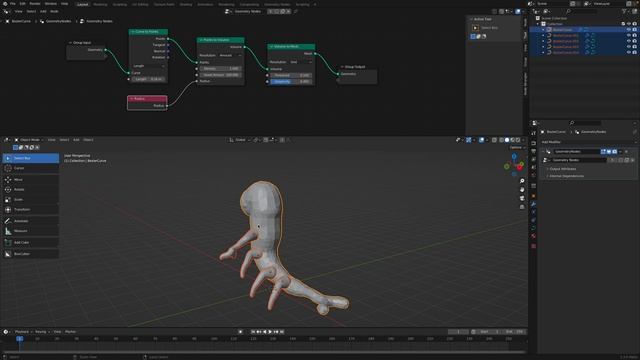640x360 pixels.
Task: Select the Select Box tool
Action: [31, 158]
